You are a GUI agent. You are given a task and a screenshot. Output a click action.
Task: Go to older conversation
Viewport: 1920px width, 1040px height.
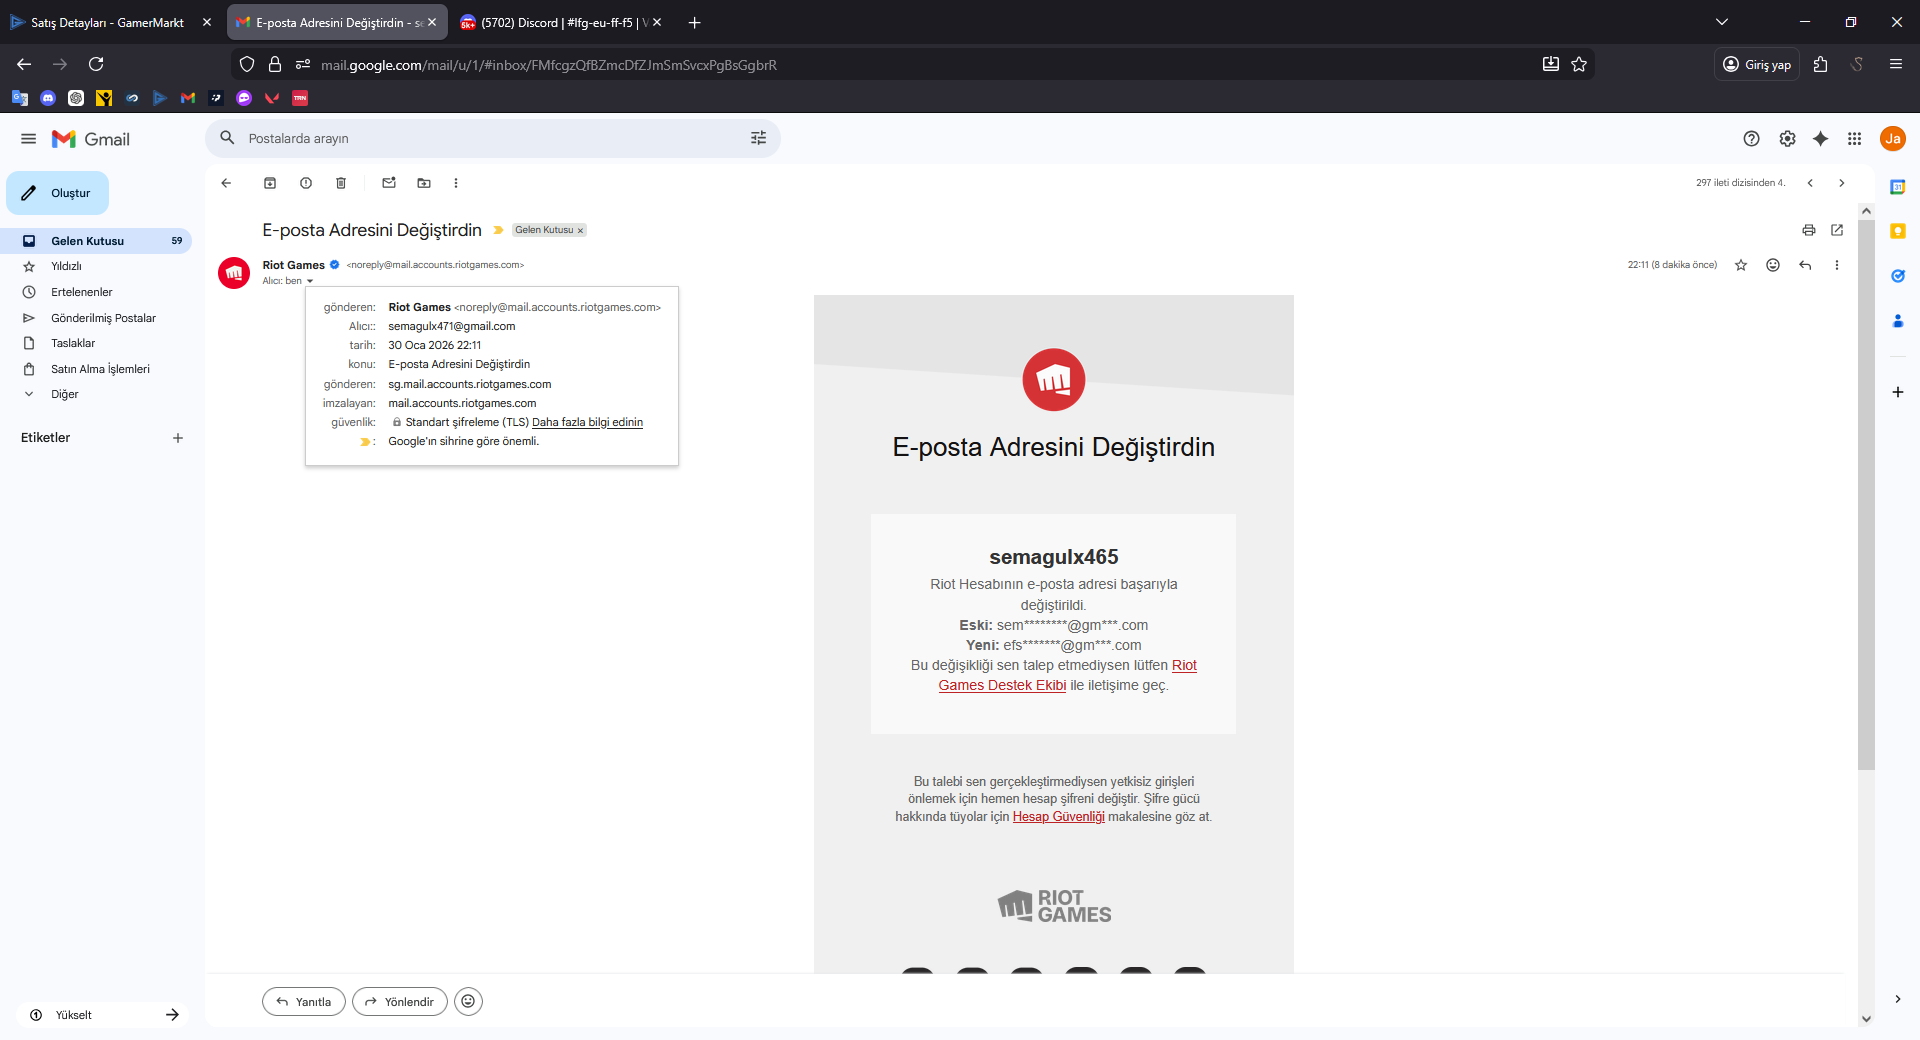click(x=1842, y=183)
